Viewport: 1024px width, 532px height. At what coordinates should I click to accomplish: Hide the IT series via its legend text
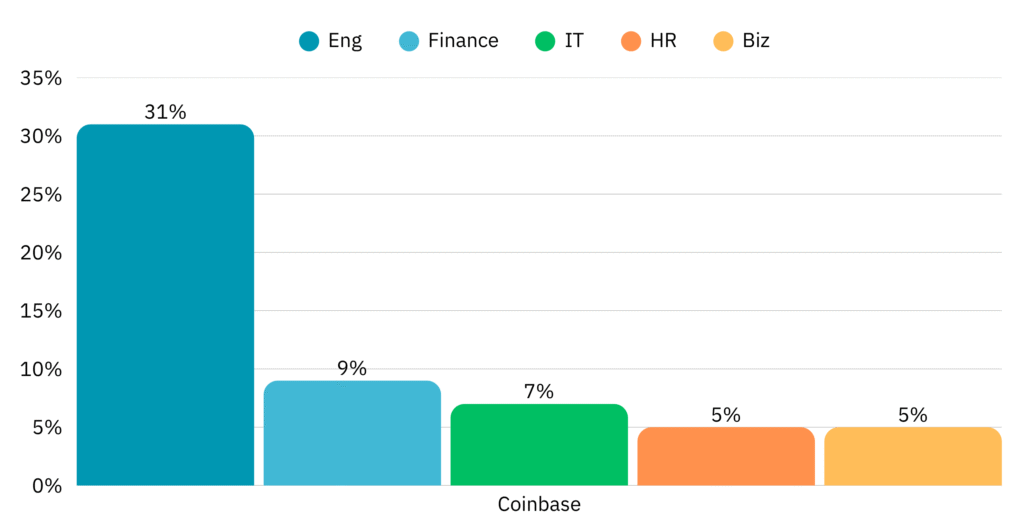tap(574, 41)
